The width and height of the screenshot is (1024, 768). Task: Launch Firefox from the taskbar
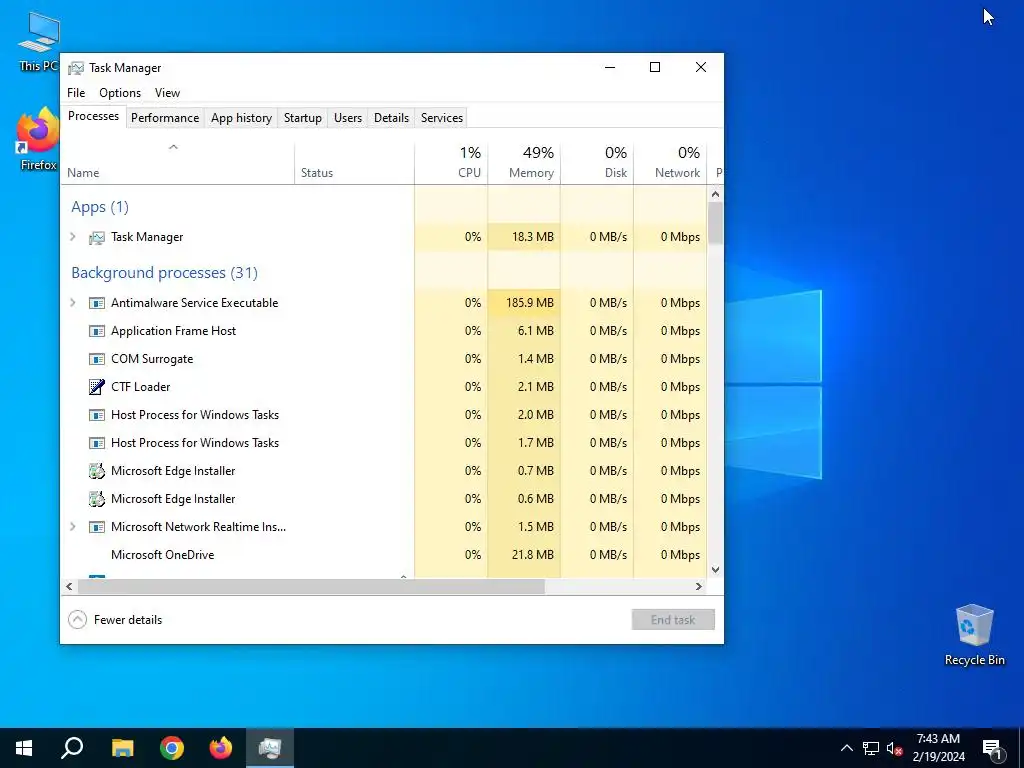point(221,748)
